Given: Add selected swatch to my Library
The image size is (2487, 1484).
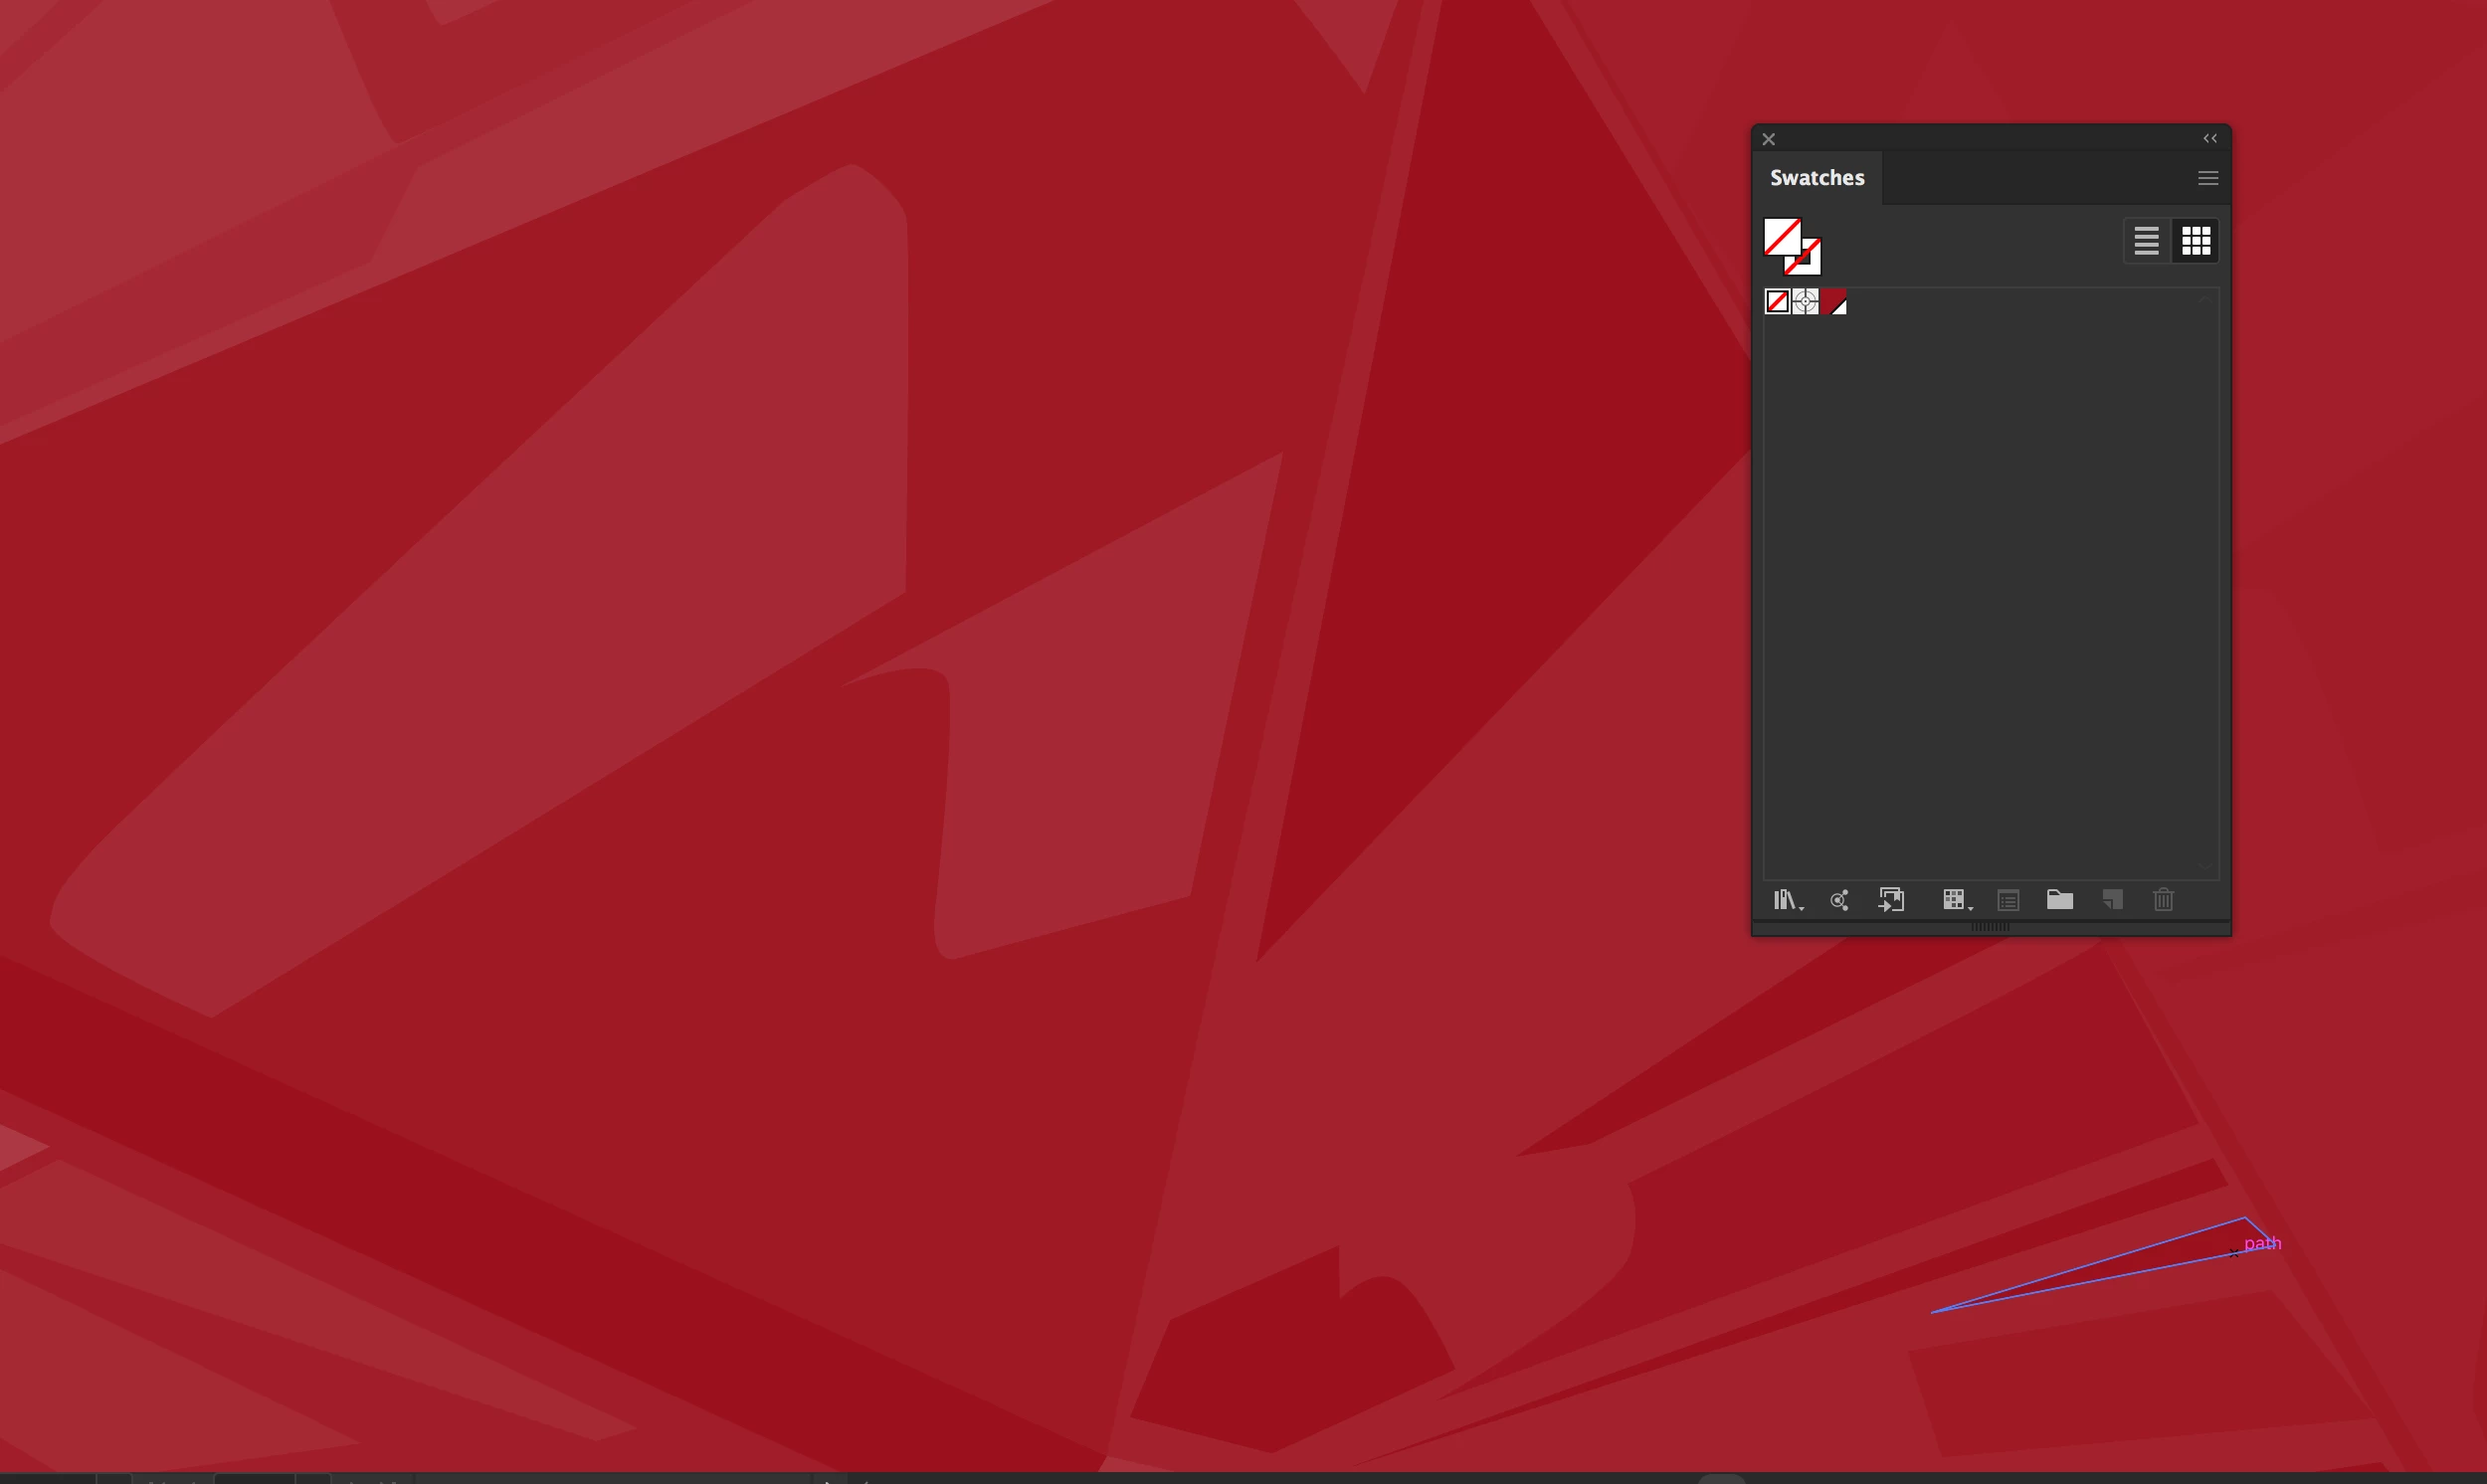Looking at the screenshot, I should (1891, 900).
